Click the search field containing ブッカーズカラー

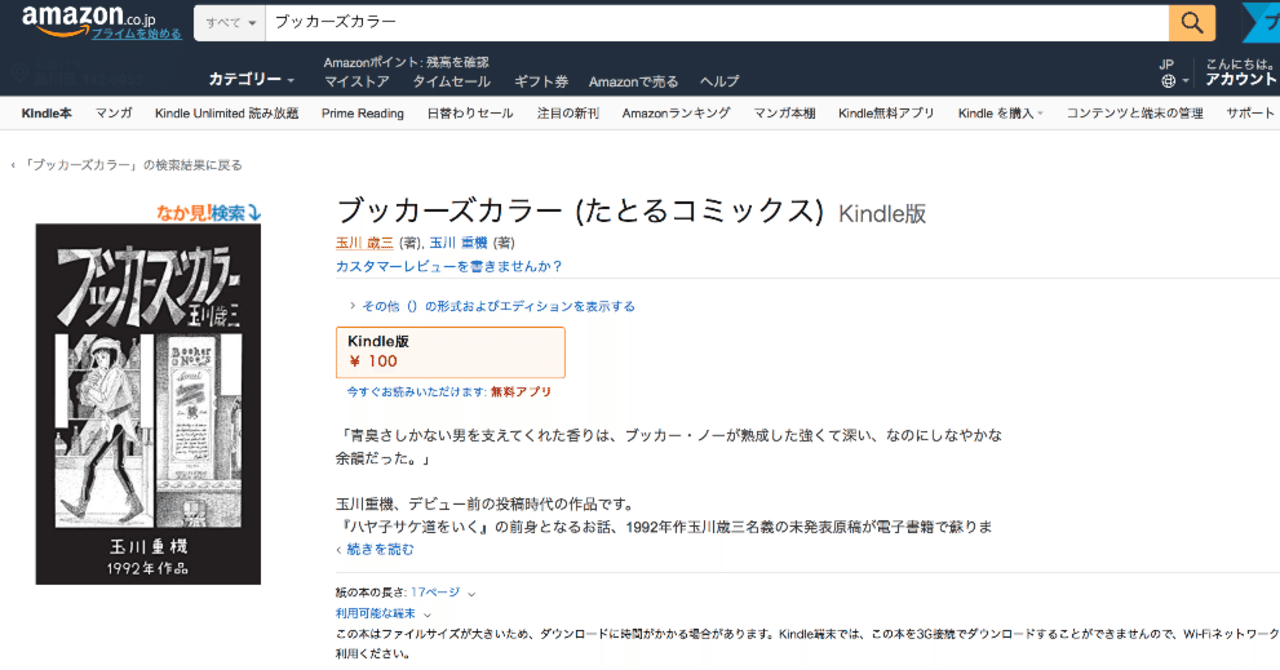[x=717, y=22]
